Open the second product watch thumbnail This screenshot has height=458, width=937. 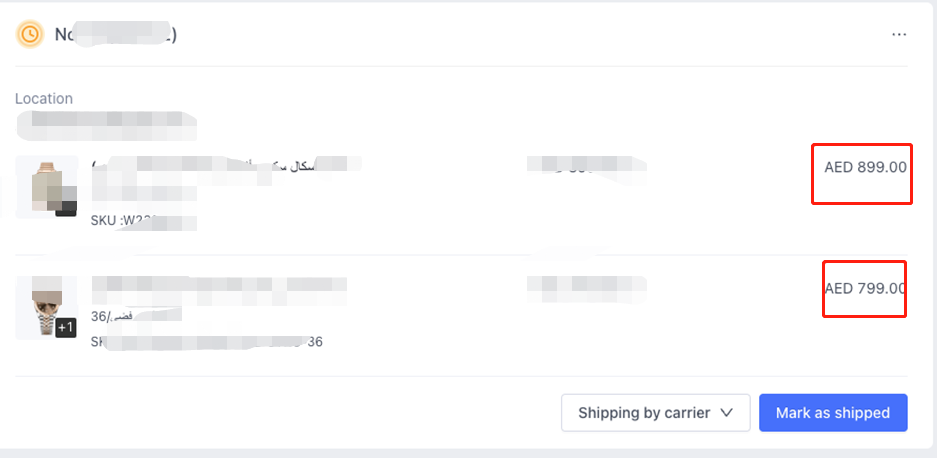point(47,307)
